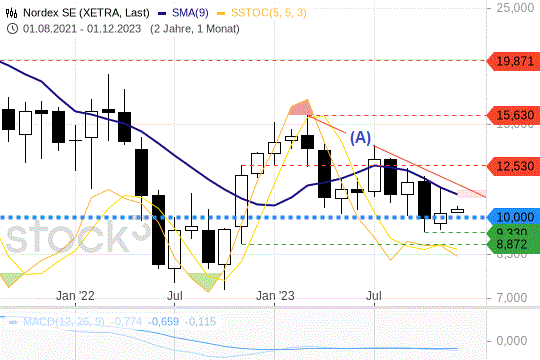Click the MACD value -0,115
This screenshot has height=360, width=540.
200,322
